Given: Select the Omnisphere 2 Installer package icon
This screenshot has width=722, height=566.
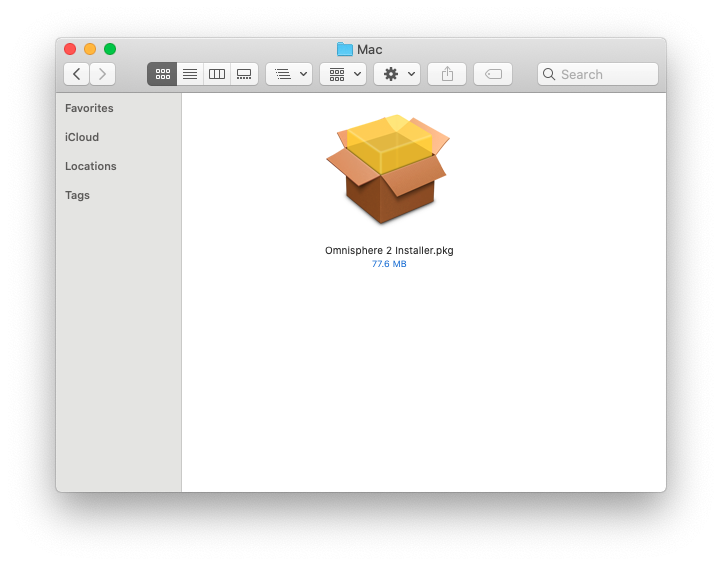Looking at the screenshot, I should 388,169.
